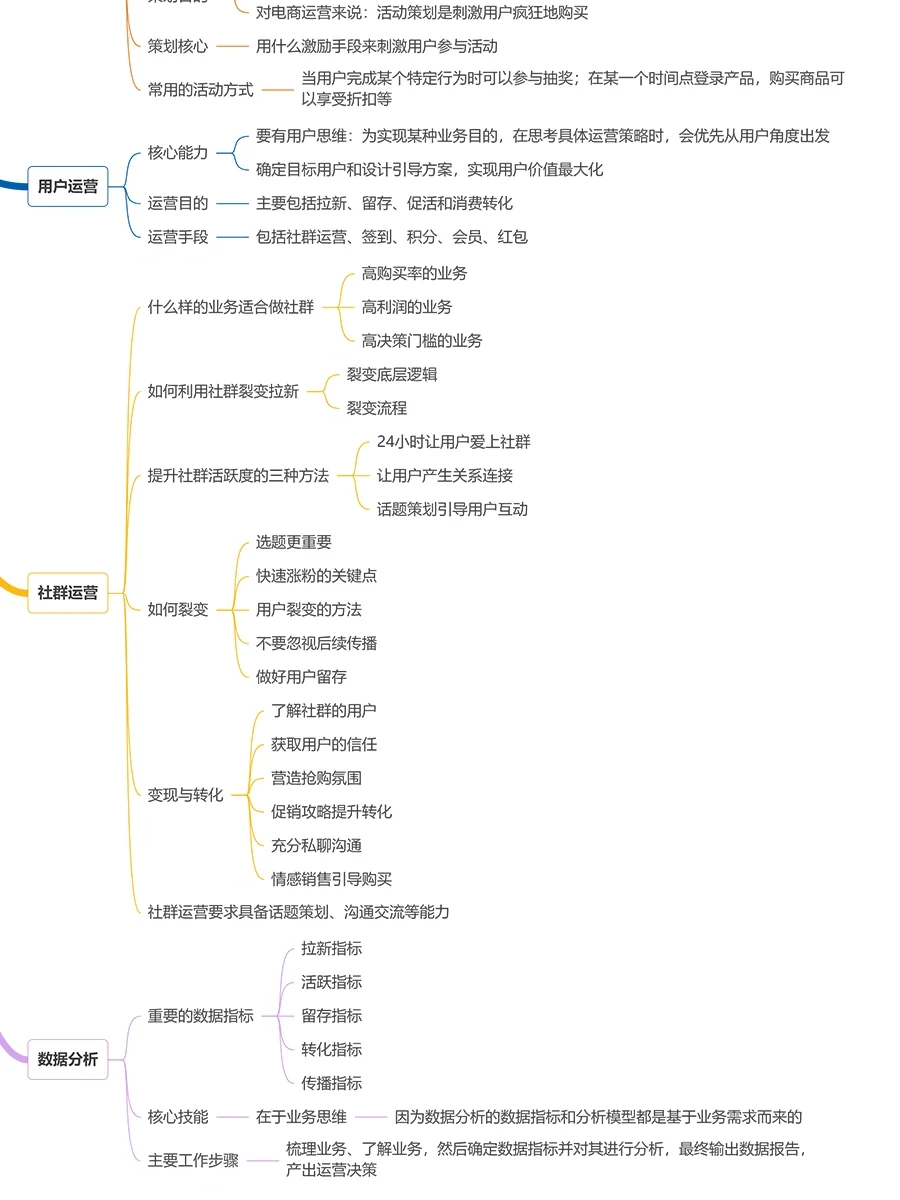900x1200 pixels.
Task: Select the 裂变流程 leaf node
Action: coord(376,408)
